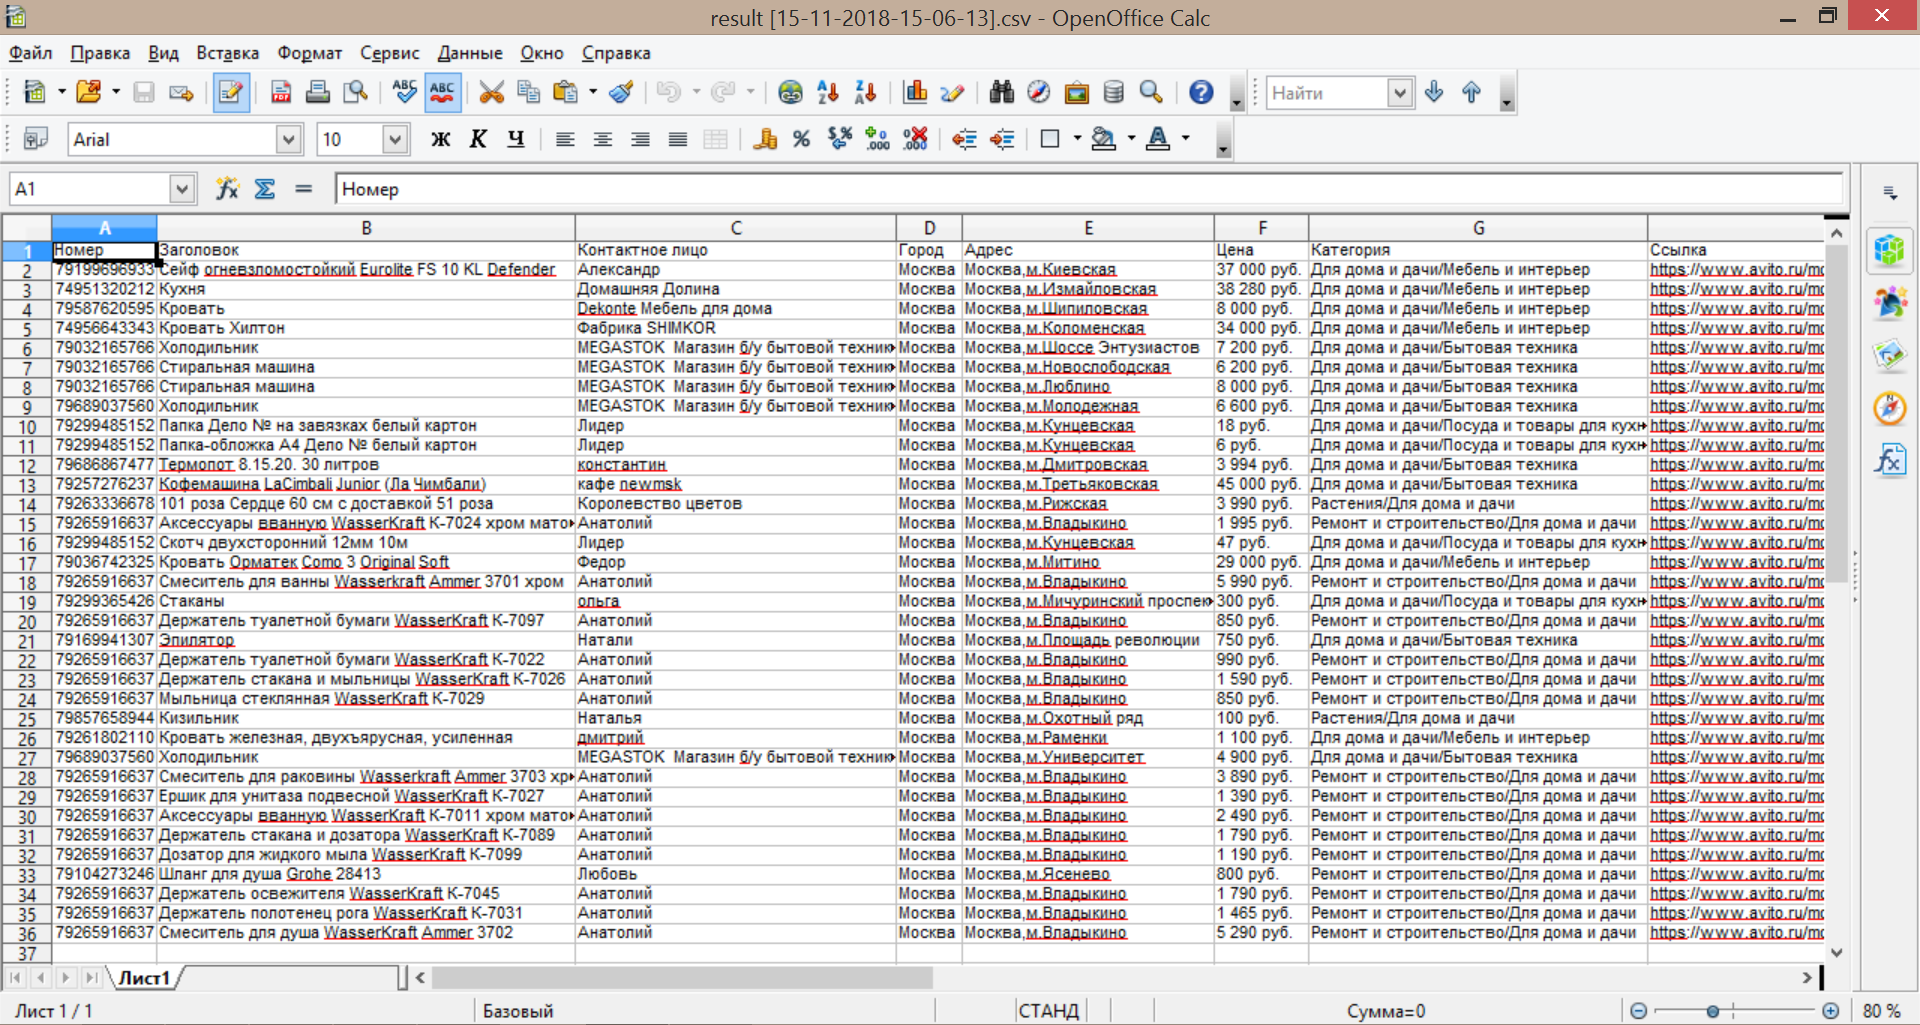The image size is (1920, 1025).
Task: Open the font size dropdown
Action: 395,140
